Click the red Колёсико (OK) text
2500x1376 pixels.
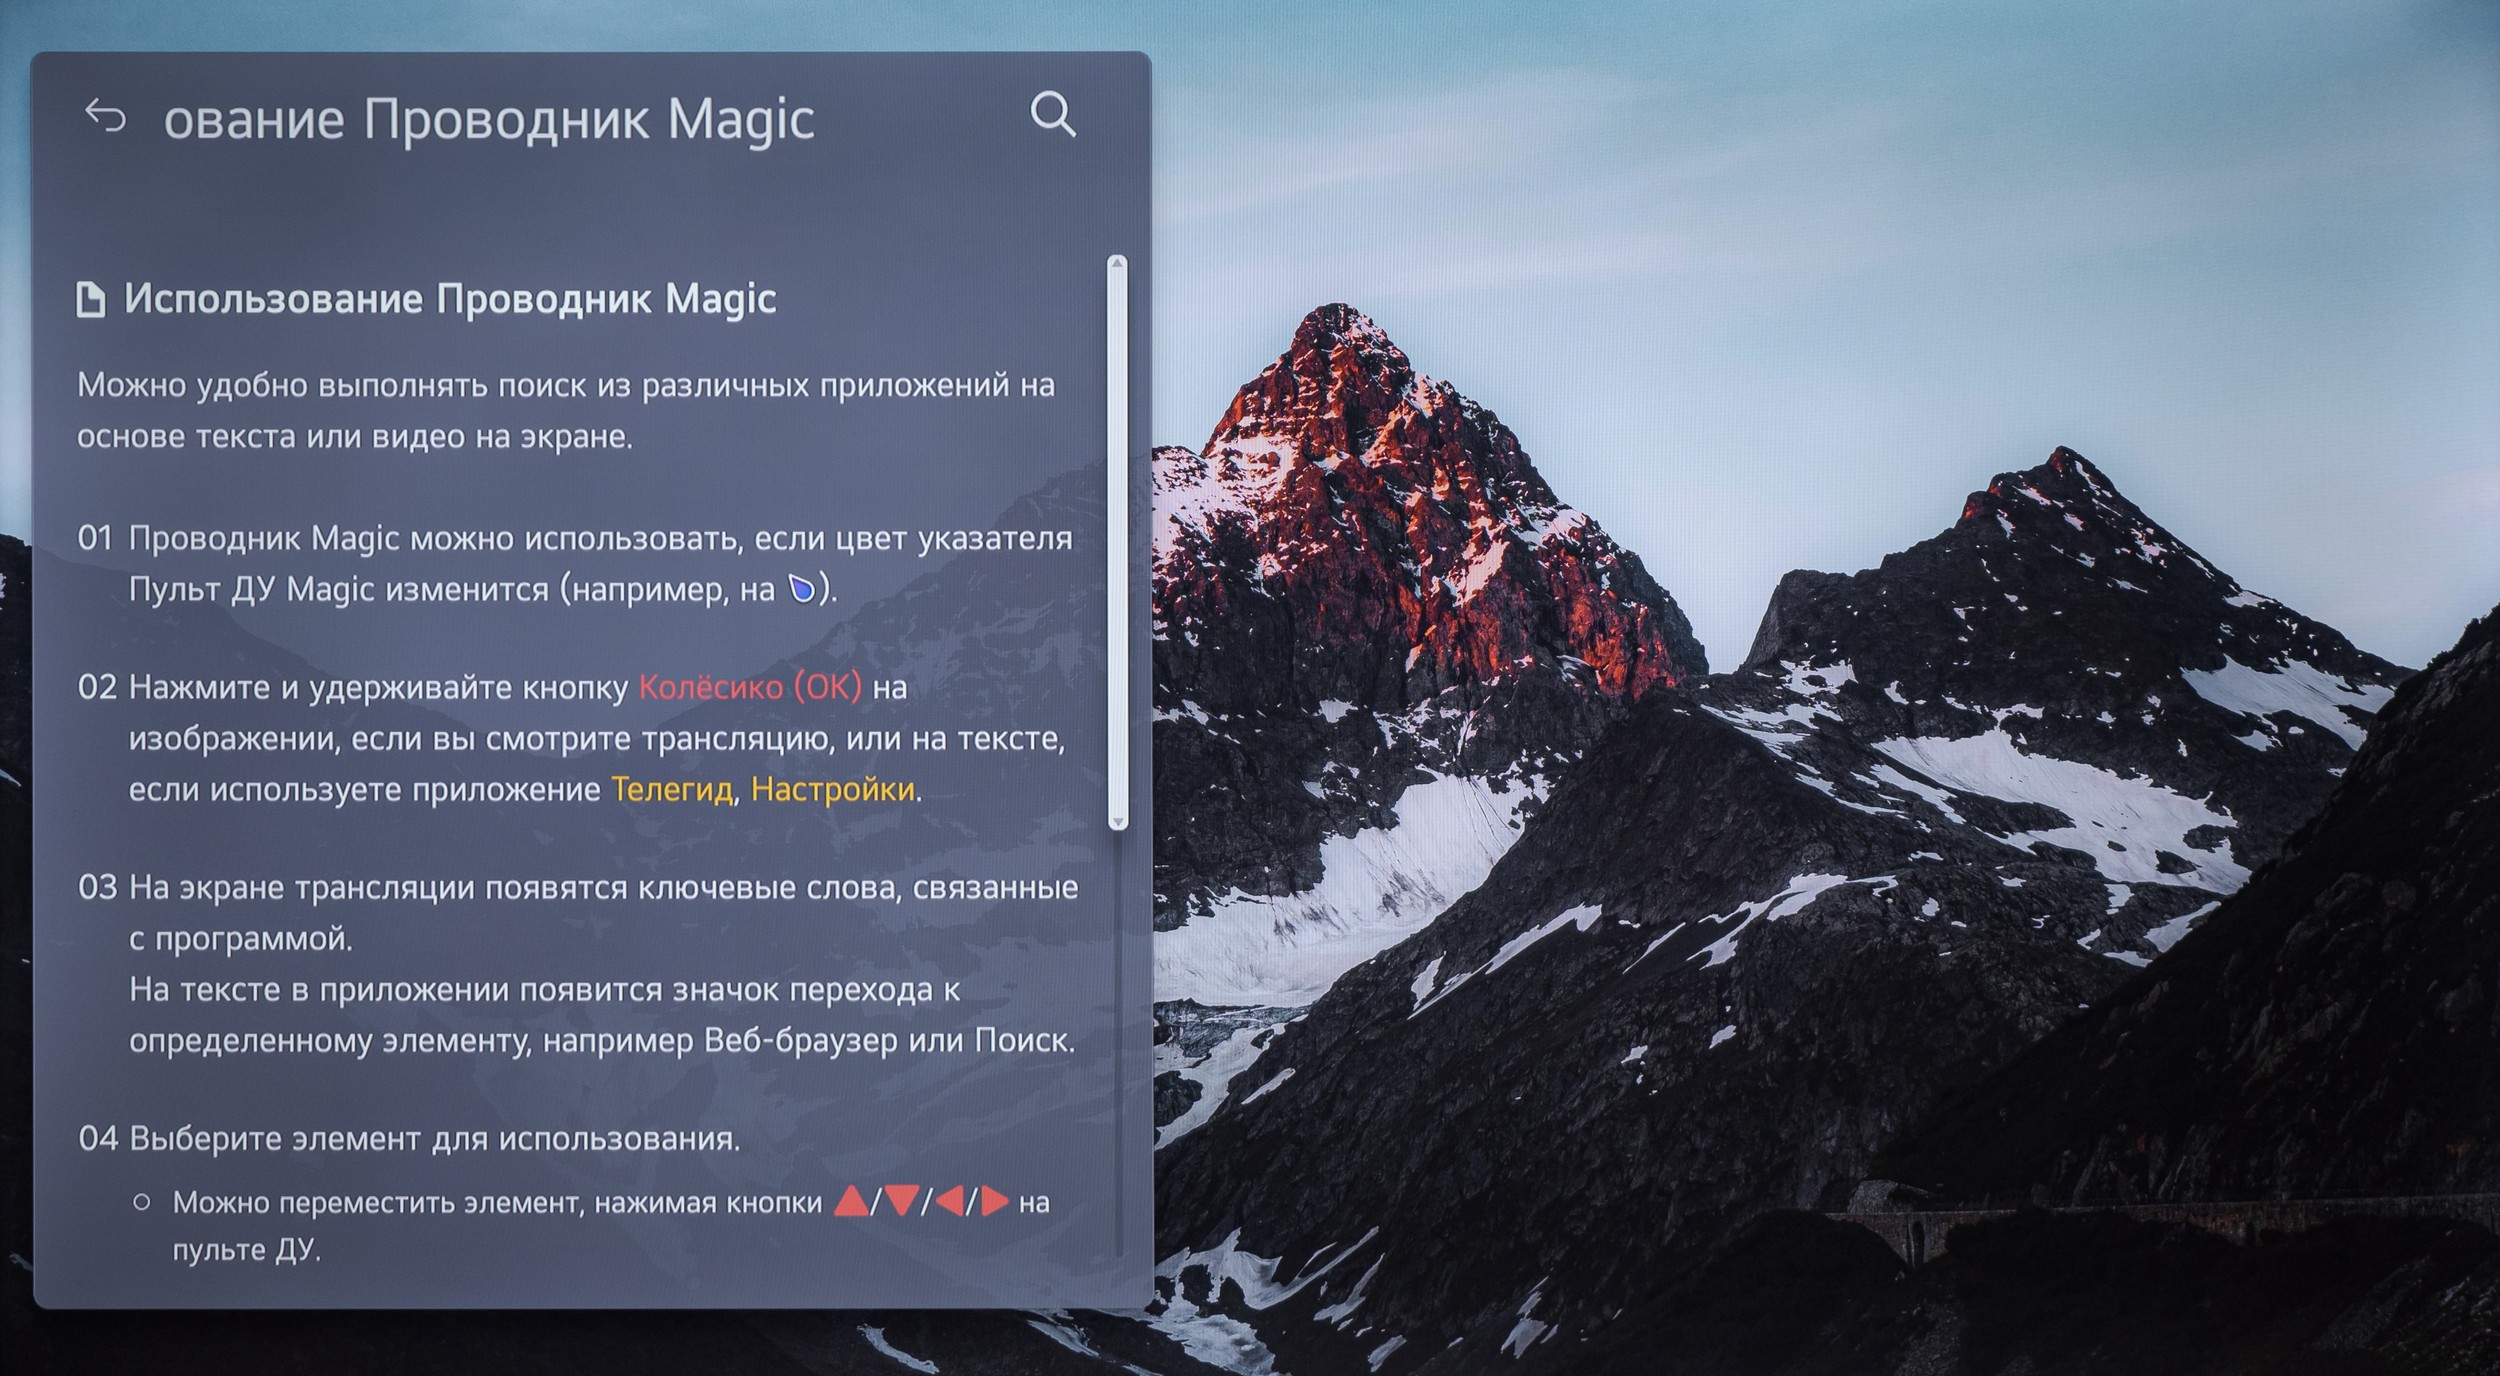(x=750, y=688)
